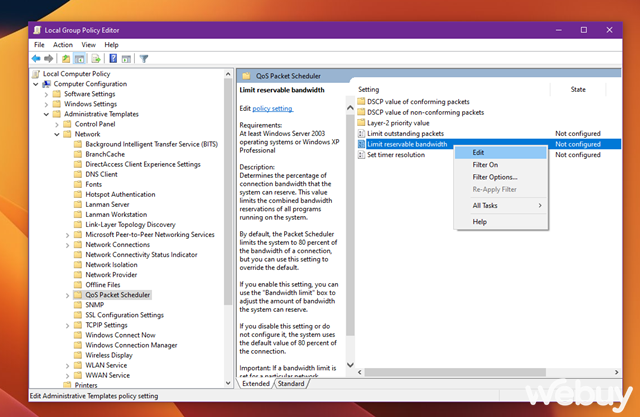Open the Action menu in menu bar

point(63,45)
